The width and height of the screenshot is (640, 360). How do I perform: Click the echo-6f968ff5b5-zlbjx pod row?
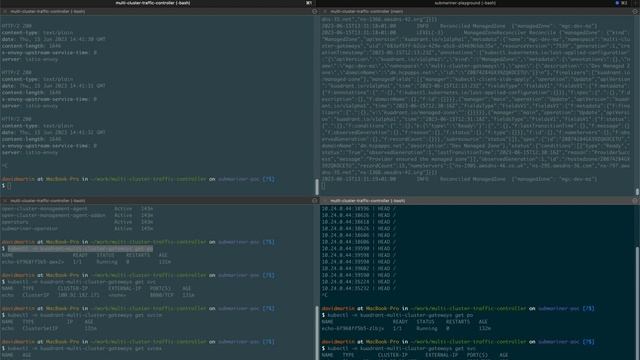click(x=406, y=329)
